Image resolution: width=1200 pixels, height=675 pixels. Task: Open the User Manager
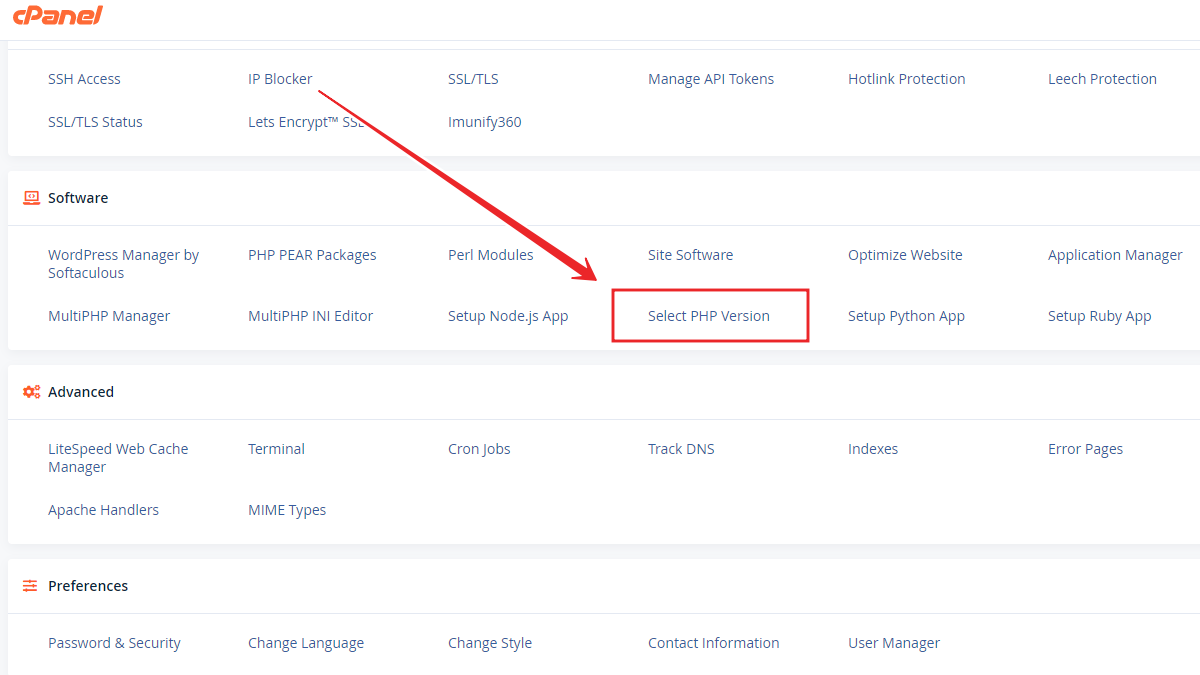click(x=894, y=642)
